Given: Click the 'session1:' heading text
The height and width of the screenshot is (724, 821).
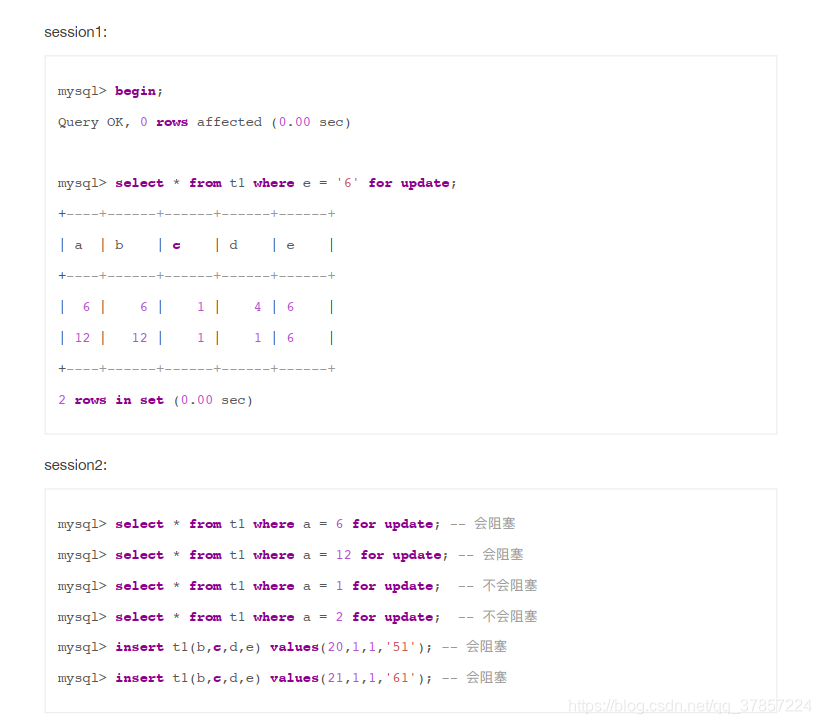Looking at the screenshot, I should click(x=75, y=32).
